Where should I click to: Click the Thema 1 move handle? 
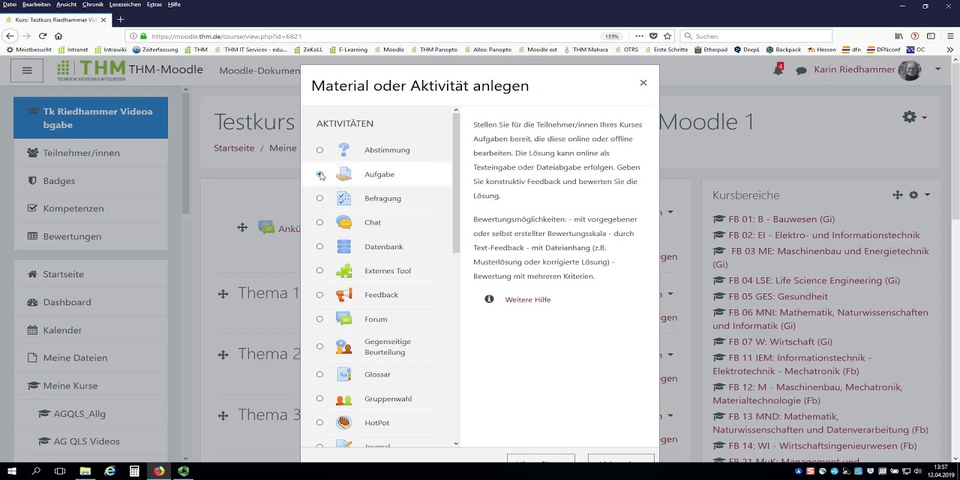[x=223, y=294]
